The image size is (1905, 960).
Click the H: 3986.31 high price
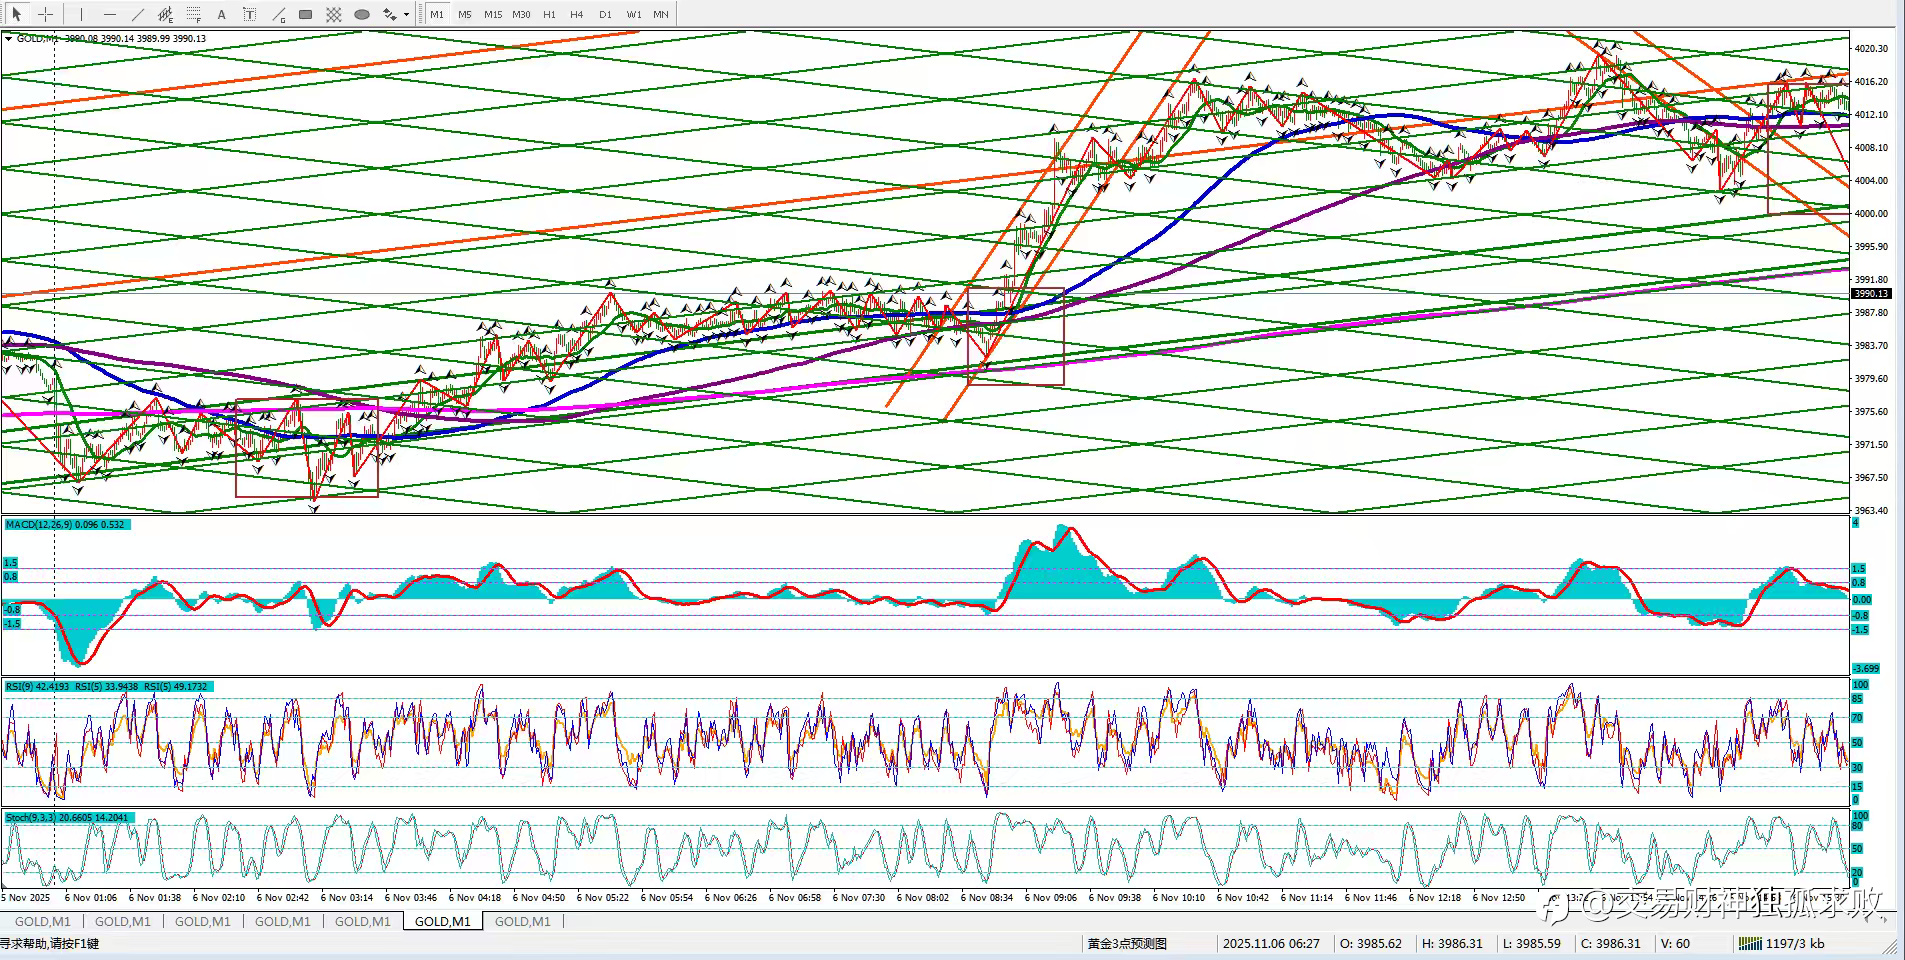coord(1452,943)
